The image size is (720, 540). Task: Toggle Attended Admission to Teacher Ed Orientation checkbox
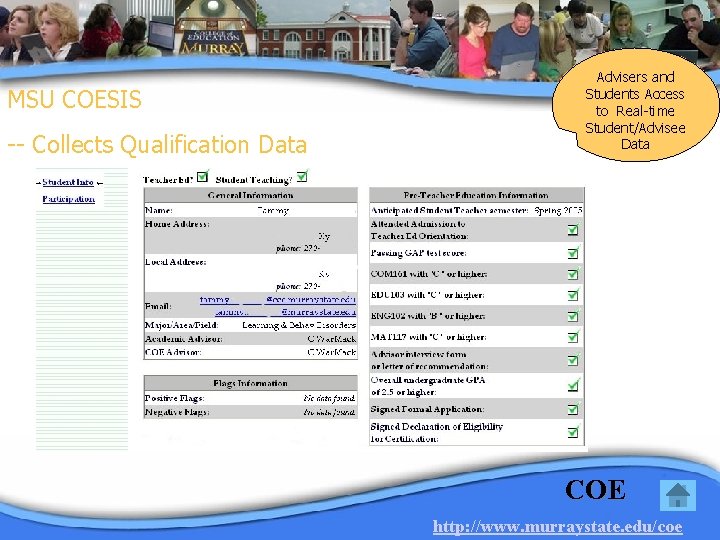tap(573, 229)
